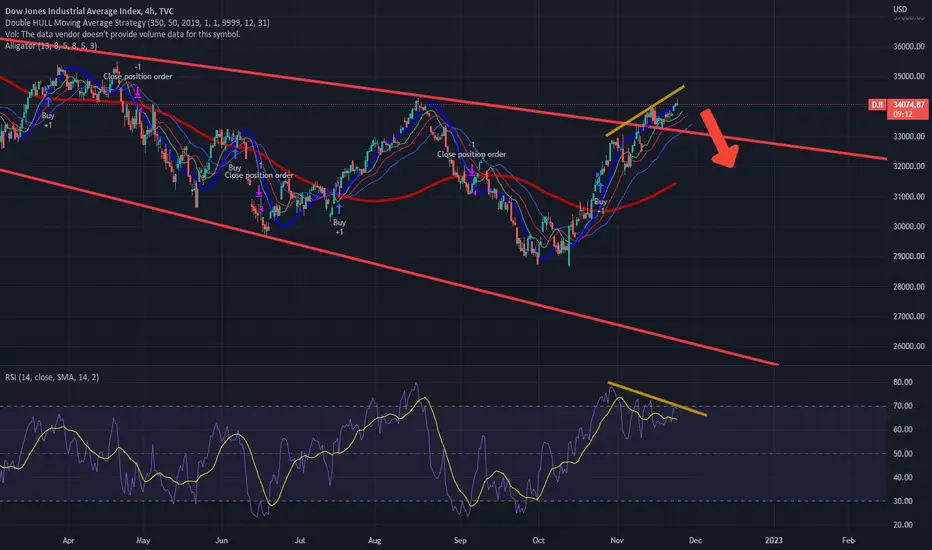Select the July Buy +1 signal label
This screenshot has width=932, height=550.
click(x=339, y=227)
